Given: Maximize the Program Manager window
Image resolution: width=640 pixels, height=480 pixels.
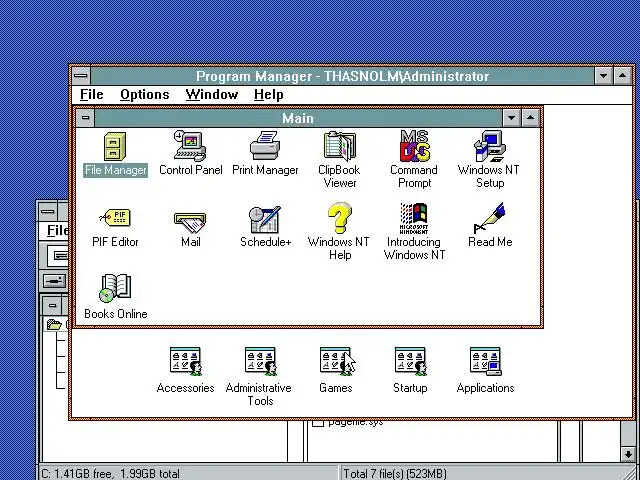Looking at the screenshot, I should pos(622,76).
